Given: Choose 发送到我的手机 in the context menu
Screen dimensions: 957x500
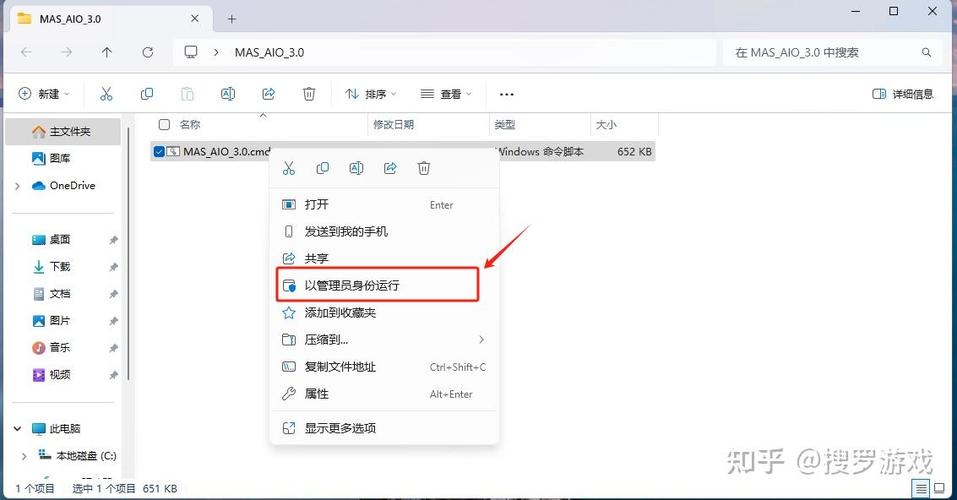Looking at the screenshot, I should (384, 231).
